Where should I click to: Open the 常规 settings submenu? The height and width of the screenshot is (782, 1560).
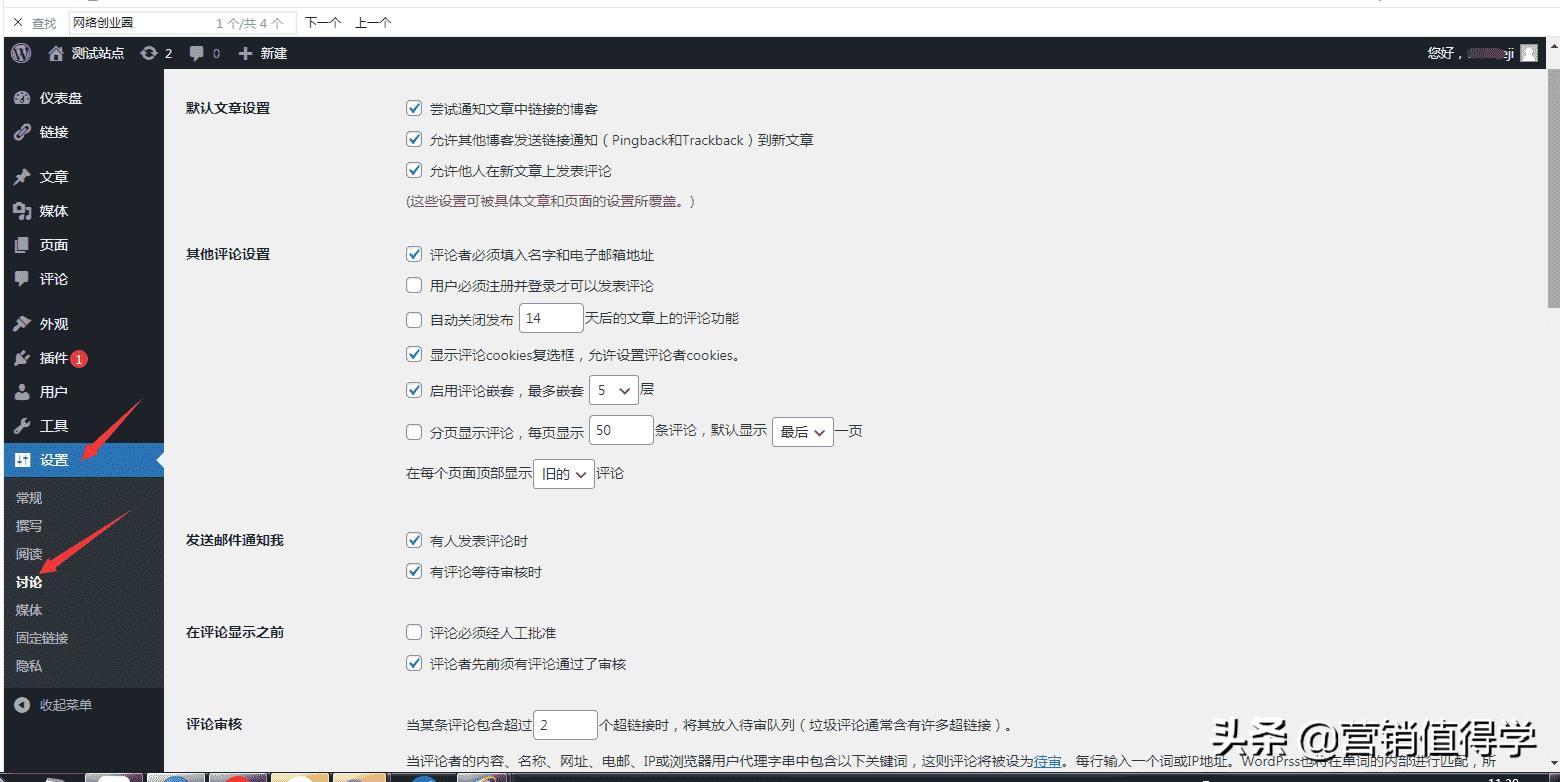coord(29,498)
